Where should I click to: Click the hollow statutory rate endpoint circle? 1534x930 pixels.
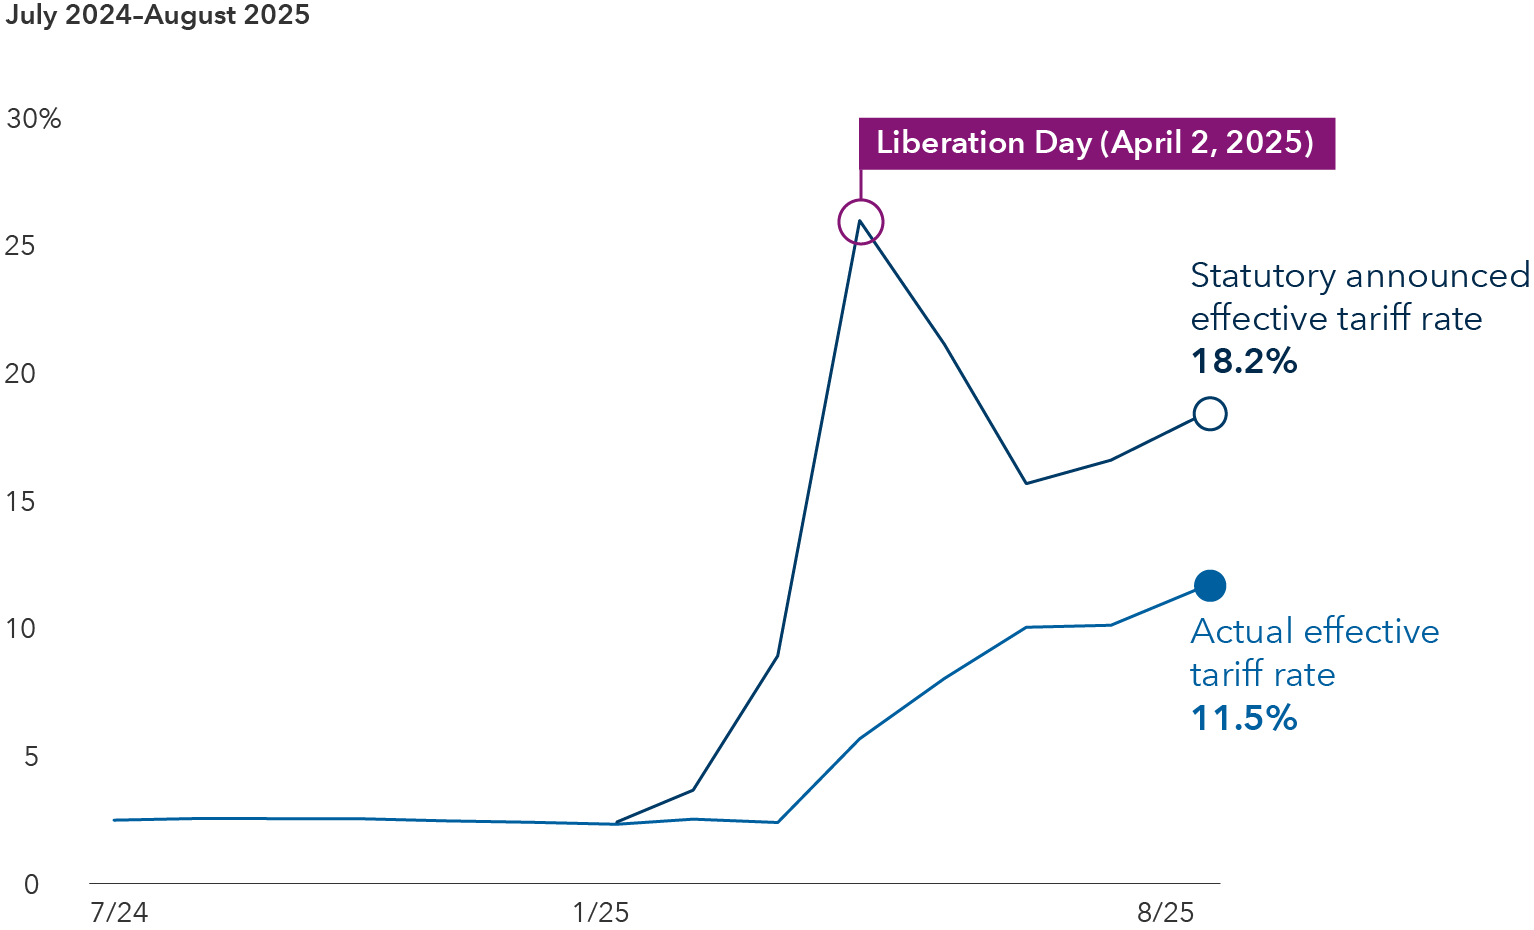click(x=1210, y=413)
